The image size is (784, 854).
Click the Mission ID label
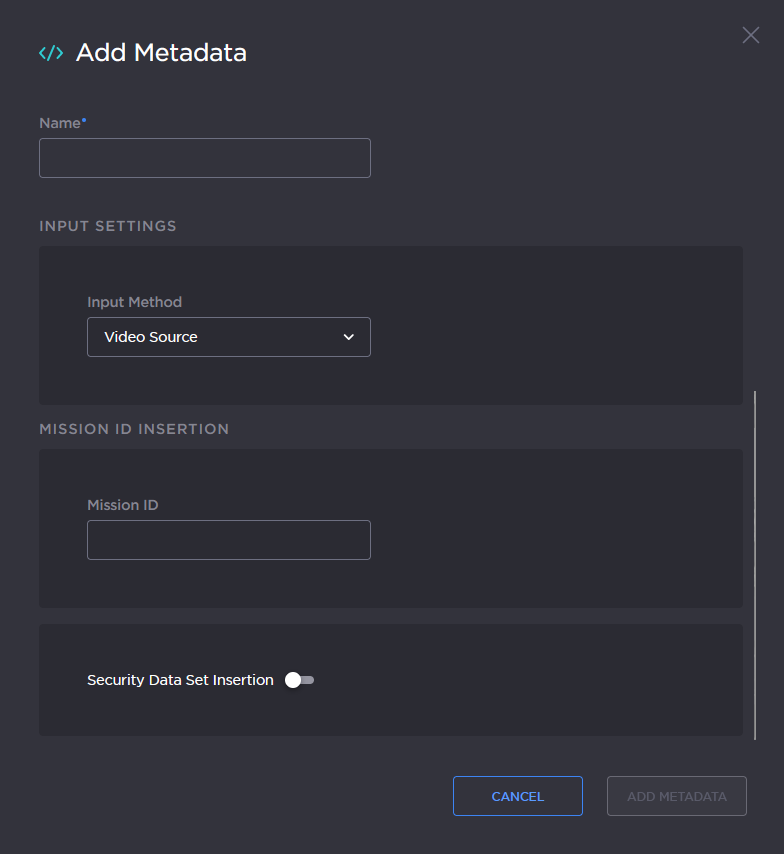point(122,505)
